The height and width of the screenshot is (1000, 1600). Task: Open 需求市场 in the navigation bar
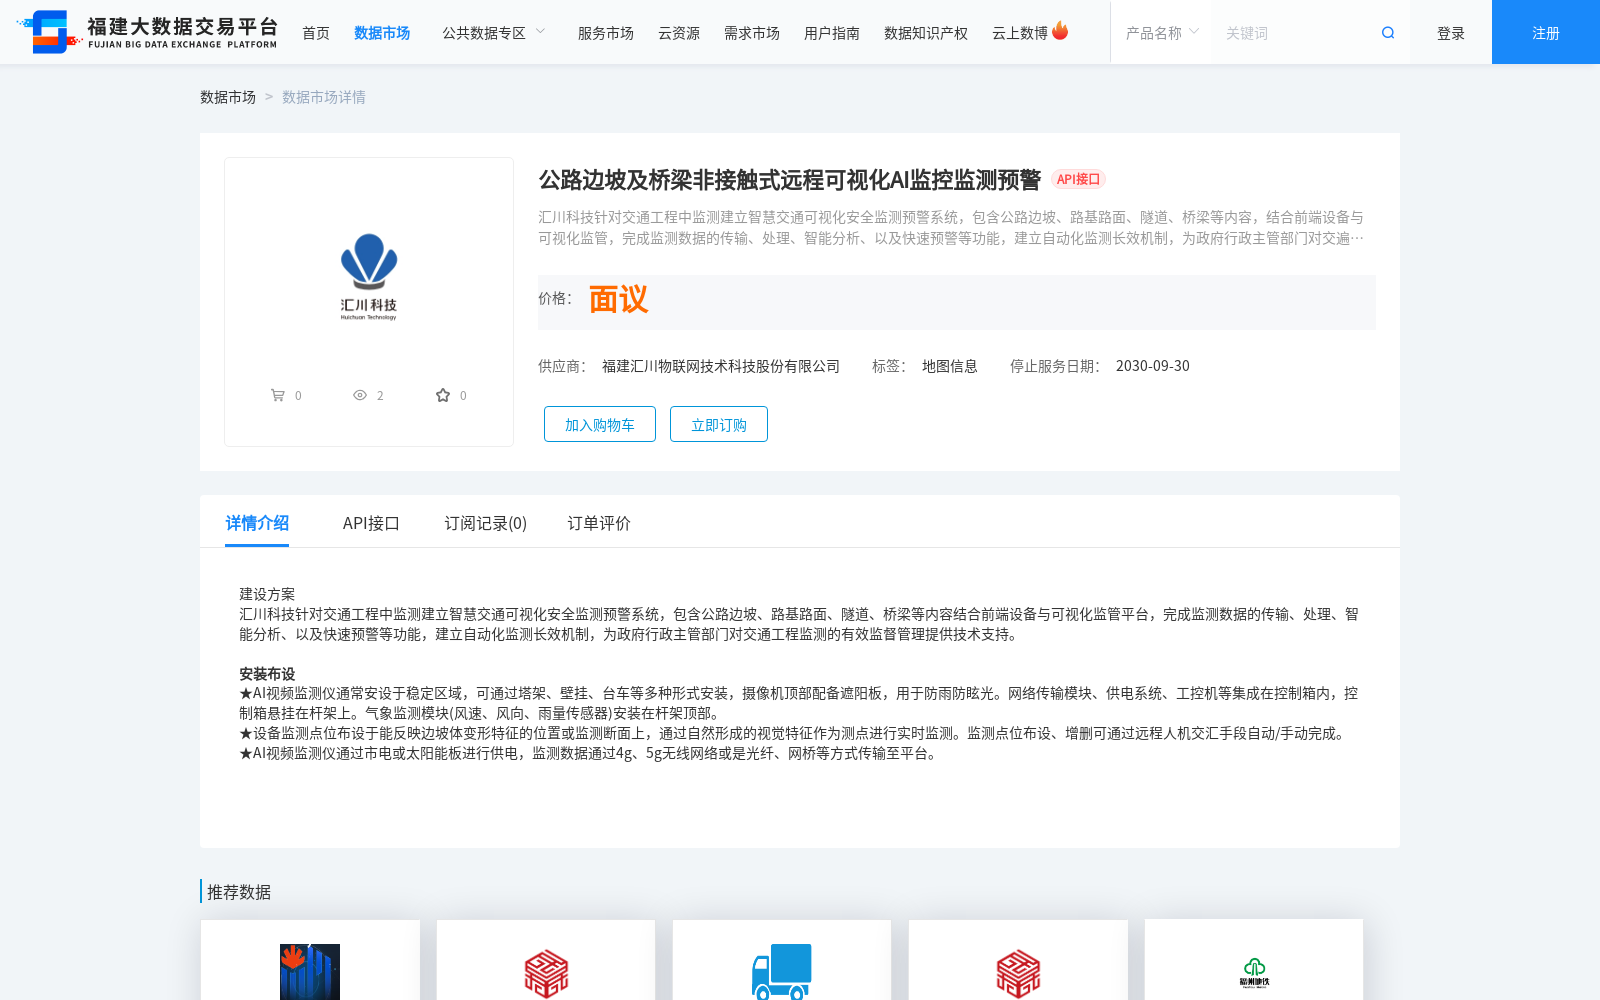752,33
